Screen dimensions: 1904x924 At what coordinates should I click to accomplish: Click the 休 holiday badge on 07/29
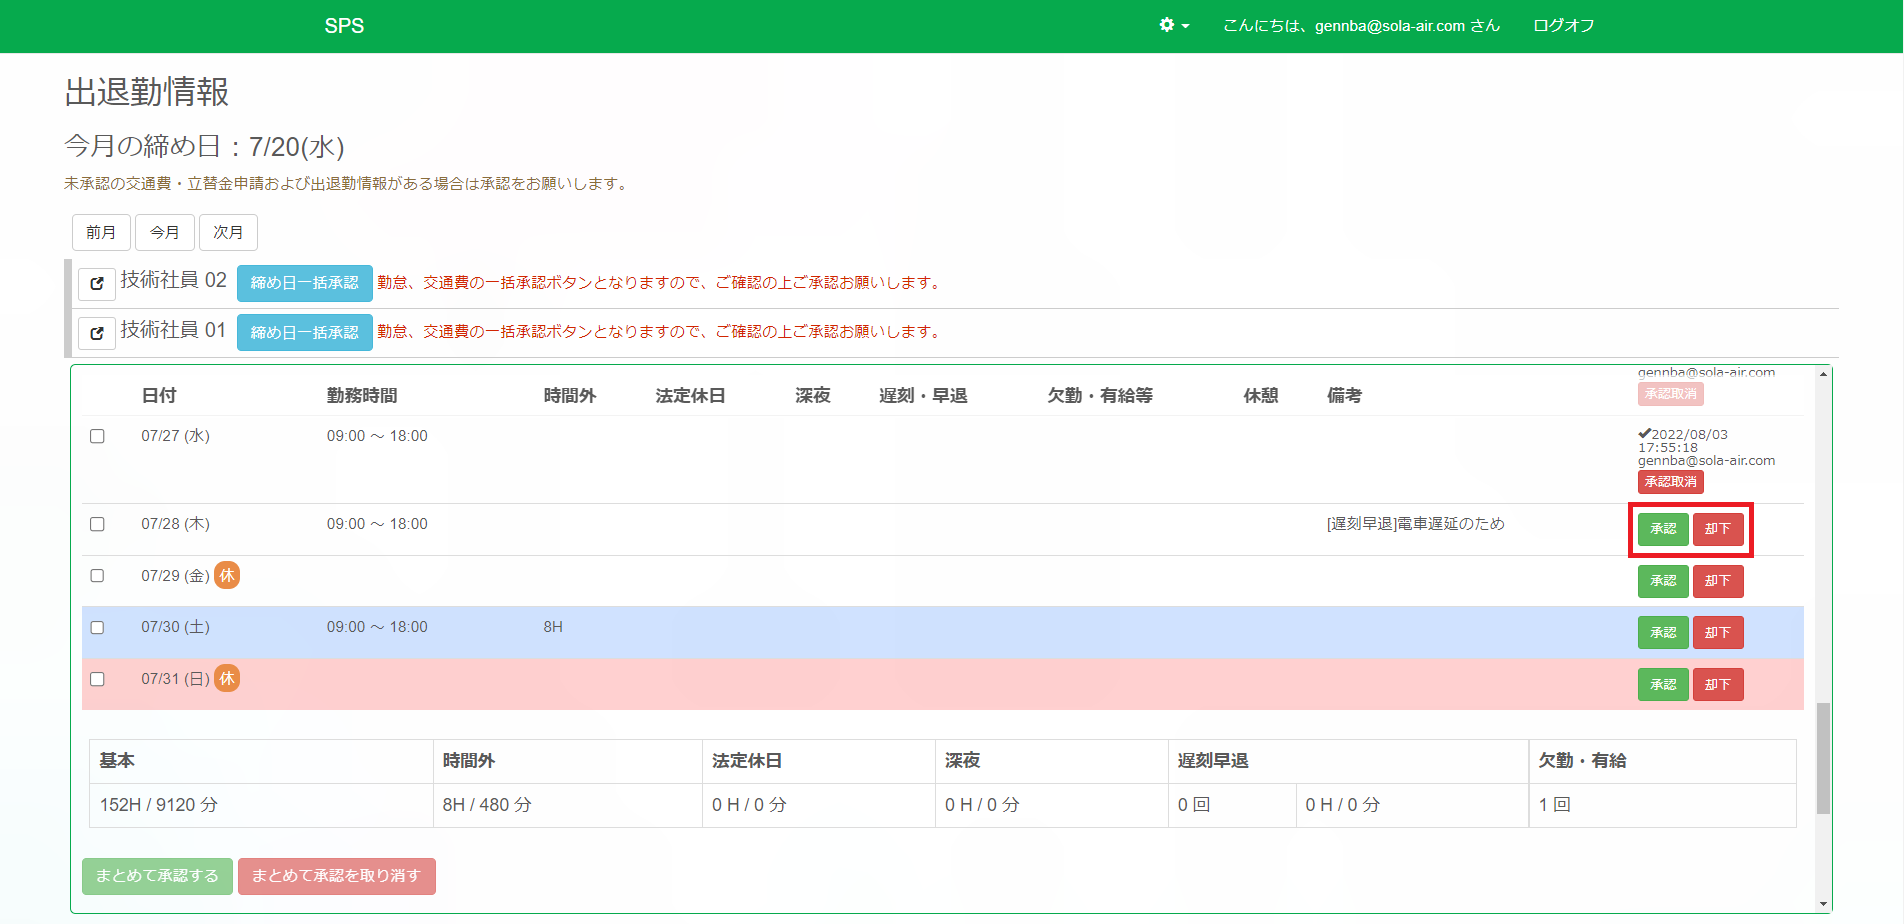click(227, 575)
